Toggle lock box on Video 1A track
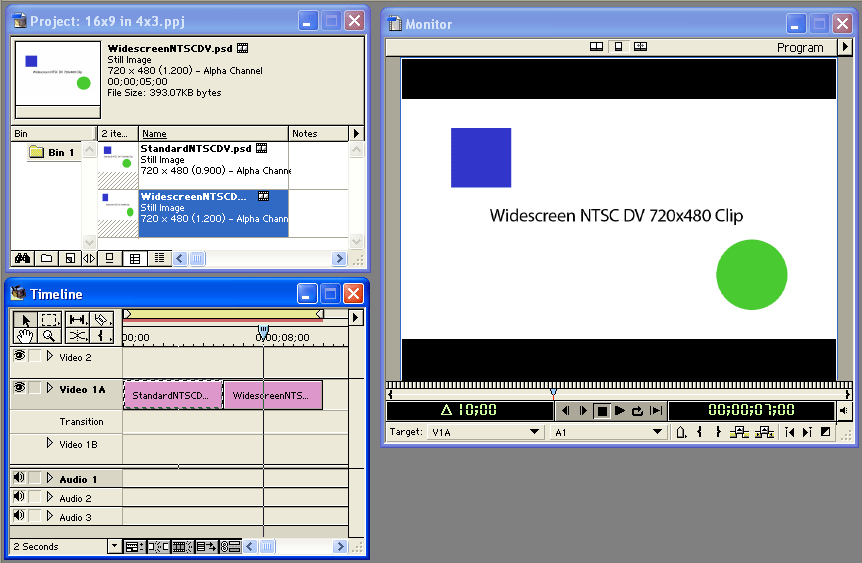 click(x=35, y=388)
